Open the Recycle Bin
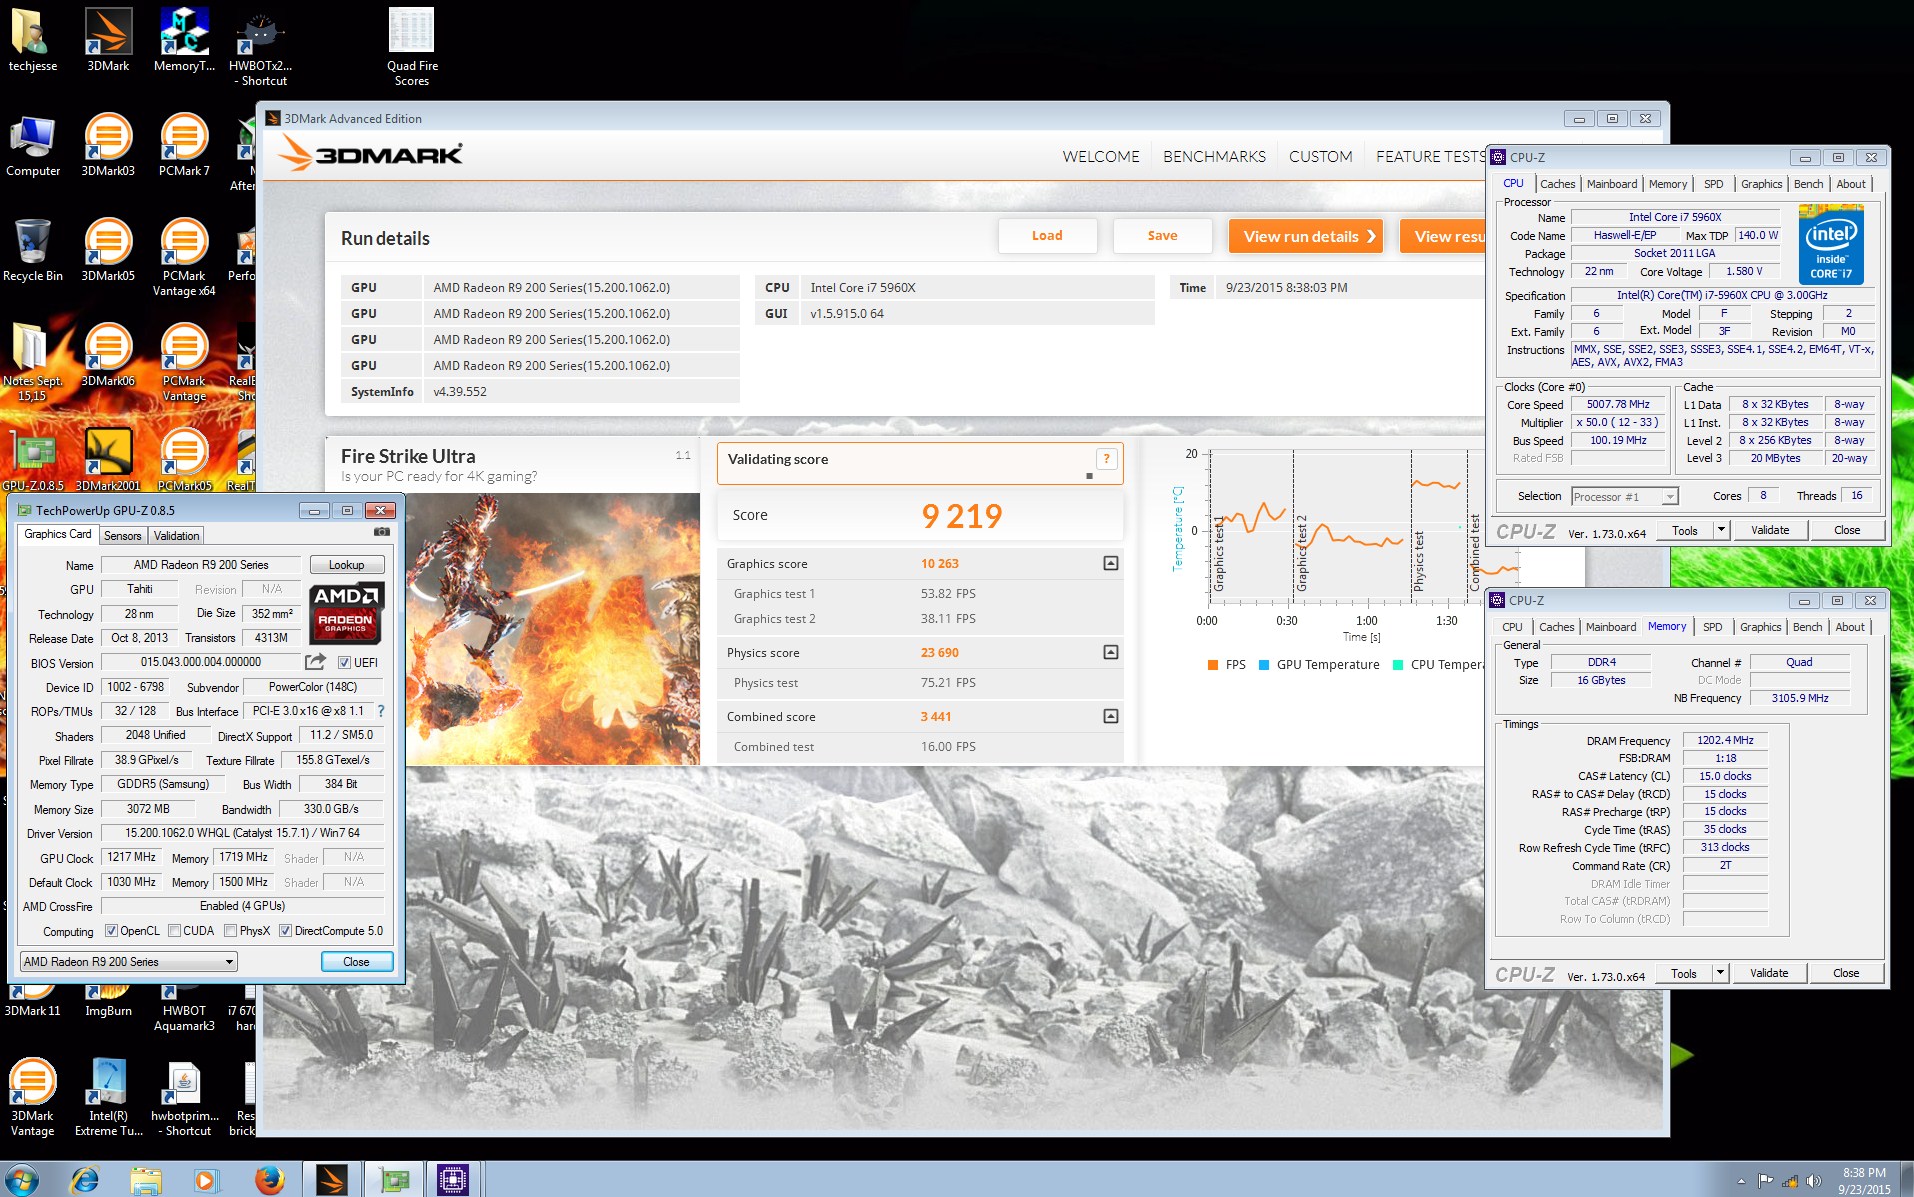 pos(33,250)
